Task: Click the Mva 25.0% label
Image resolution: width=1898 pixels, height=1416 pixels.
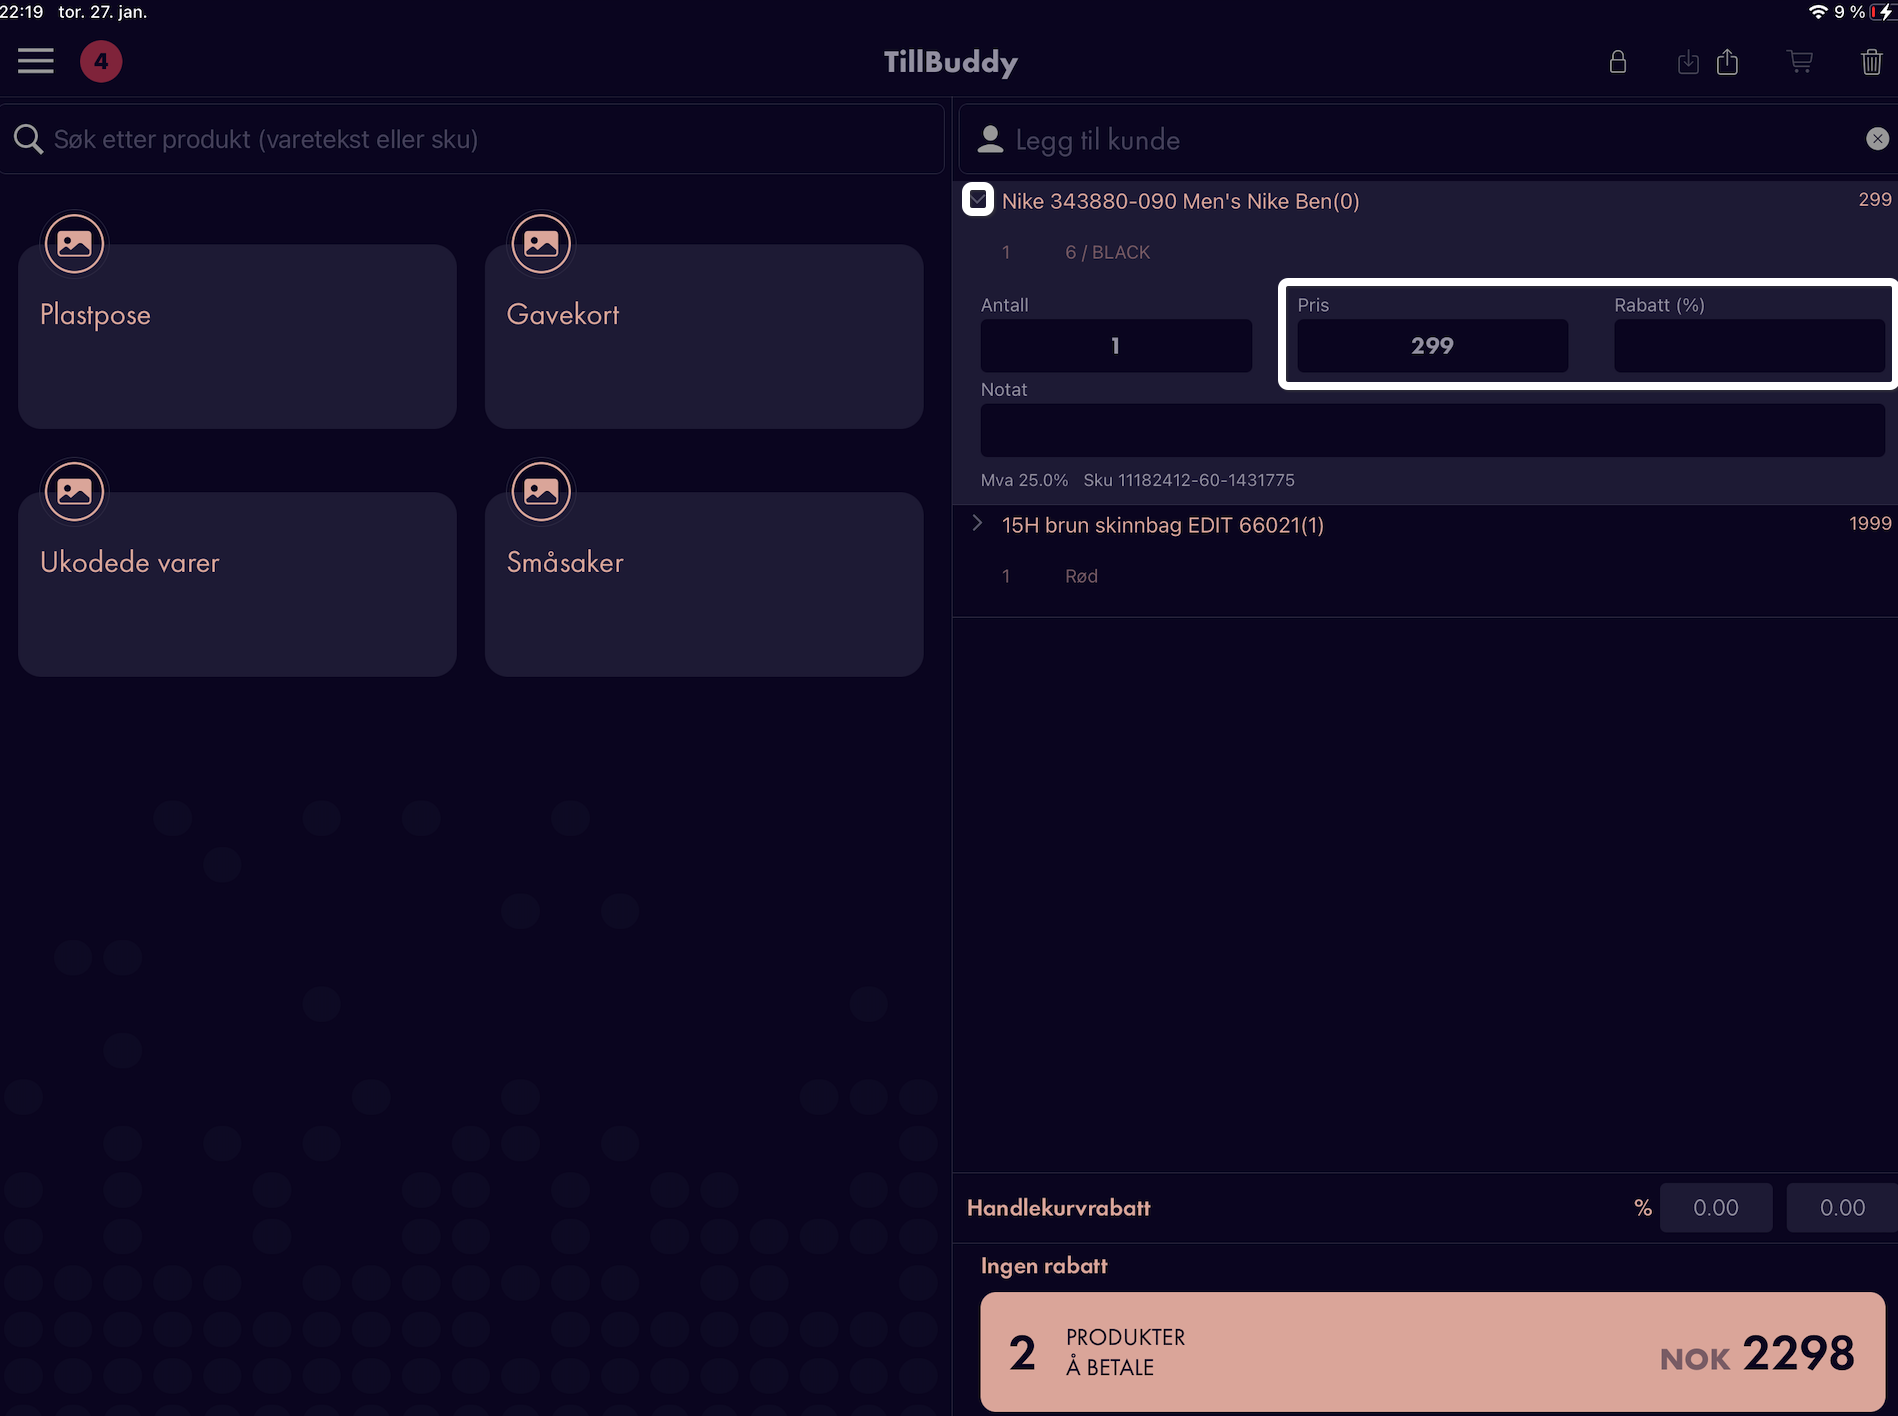Action: [x=1024, y=480]
